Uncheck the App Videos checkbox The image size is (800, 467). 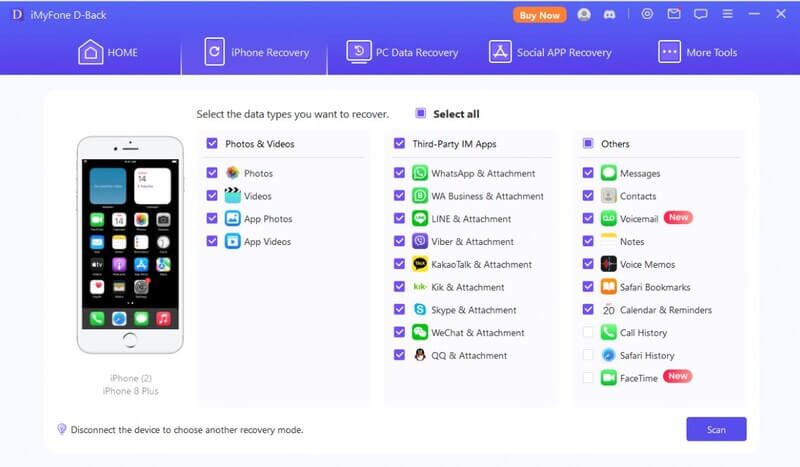click(x=212, y=240)
